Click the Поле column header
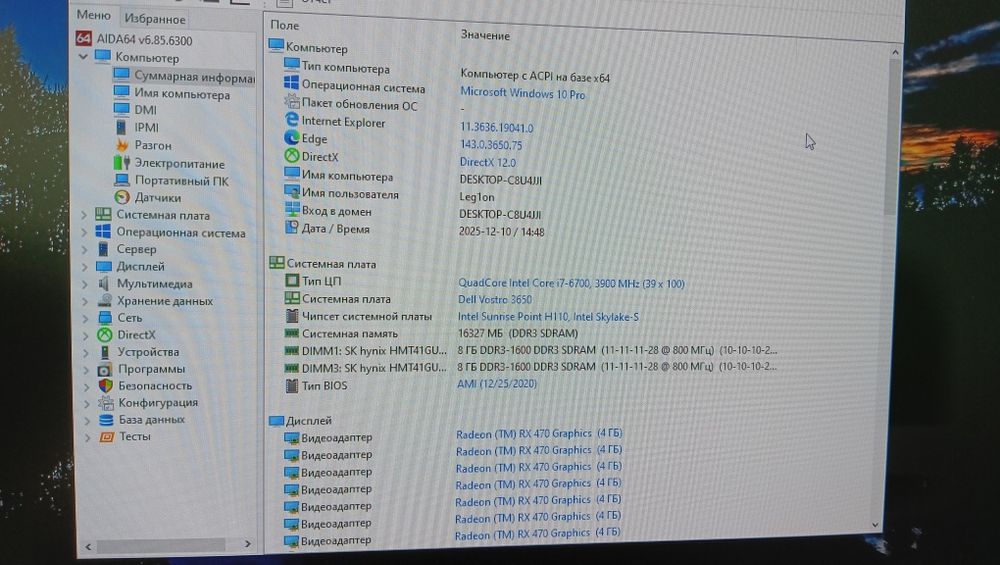1000x565 pixels. pyautogui.click(x=284, y=25)
